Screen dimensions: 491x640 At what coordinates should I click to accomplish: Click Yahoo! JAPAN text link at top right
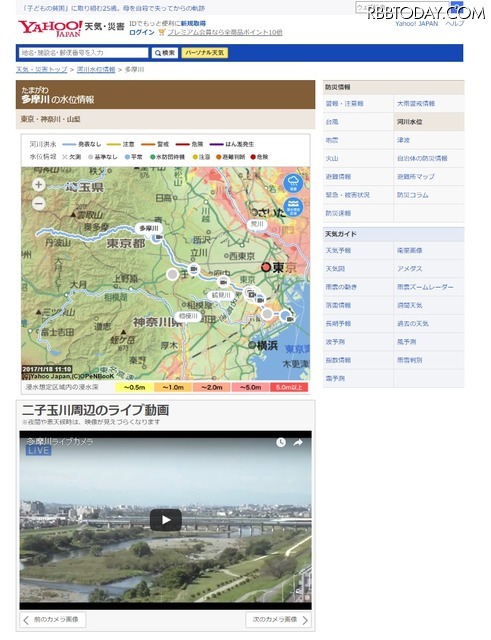click(416, 23)
